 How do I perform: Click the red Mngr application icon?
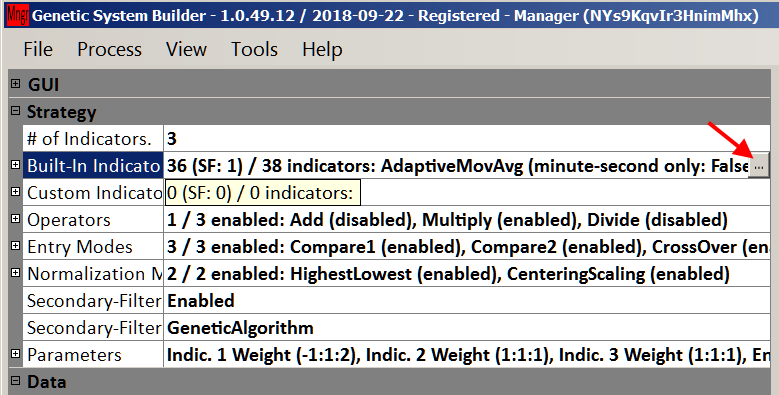[17, 15]
